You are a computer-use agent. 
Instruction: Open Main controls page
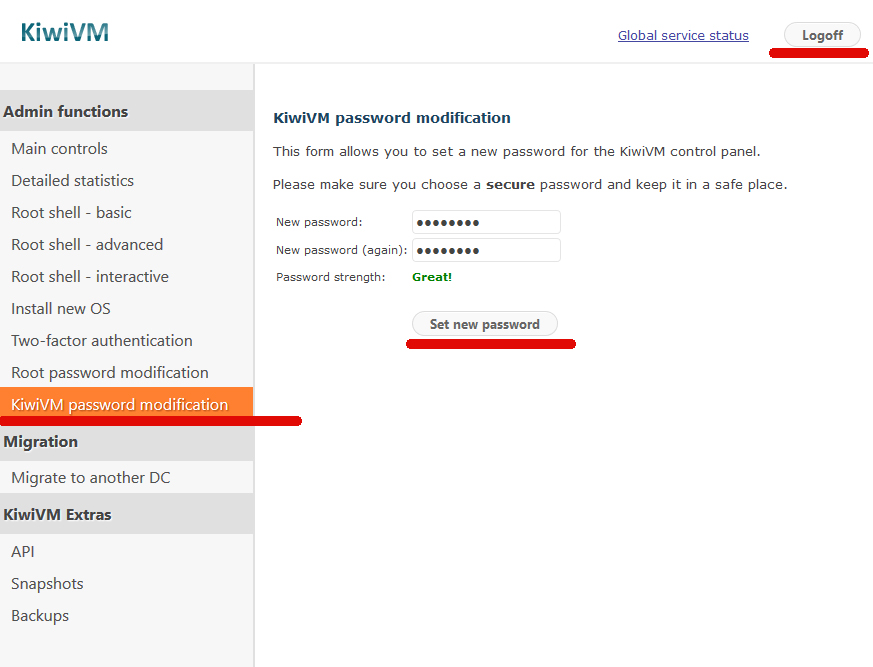[60, 149]
